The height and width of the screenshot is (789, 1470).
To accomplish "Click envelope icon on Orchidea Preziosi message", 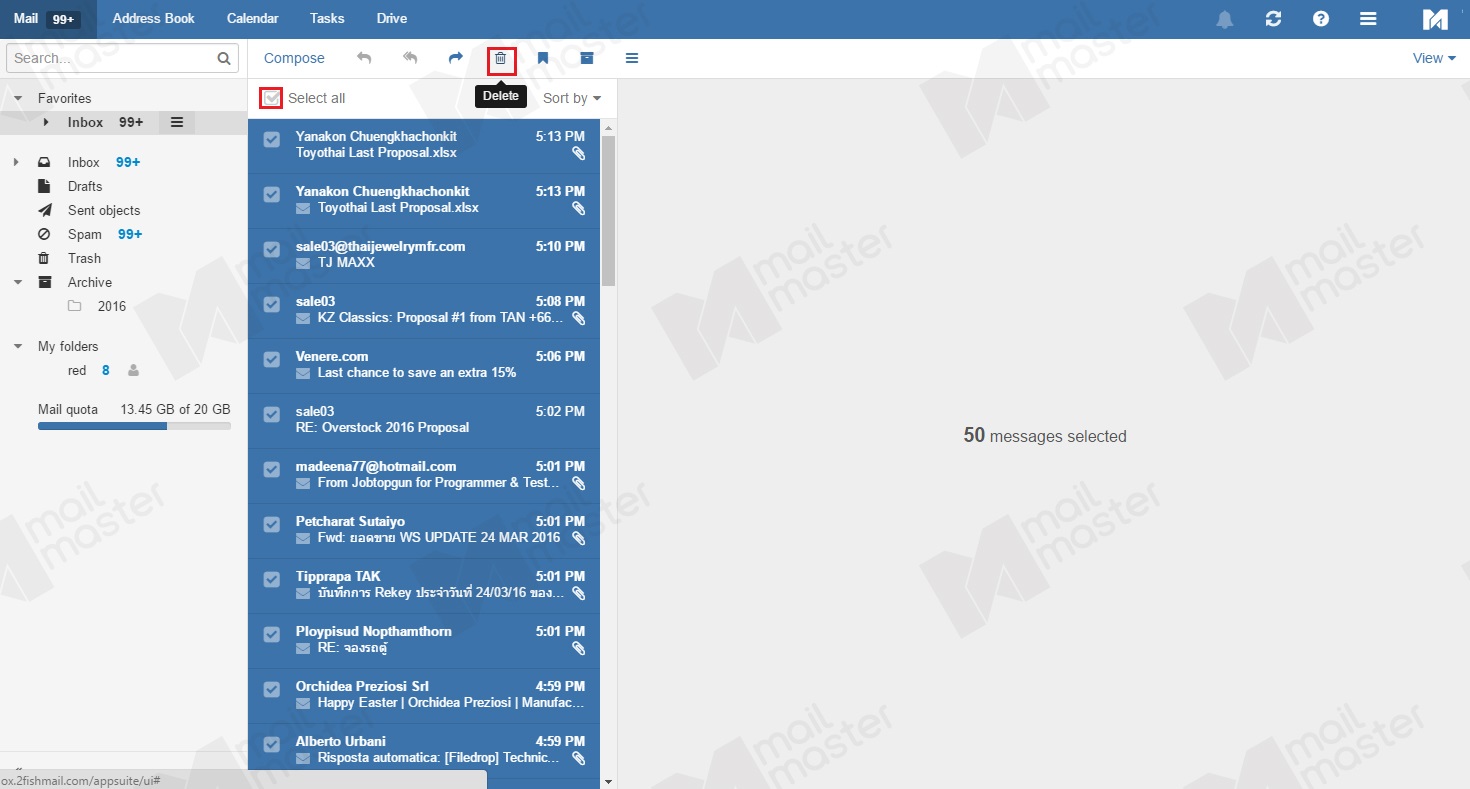I will (x=303, y=703).
